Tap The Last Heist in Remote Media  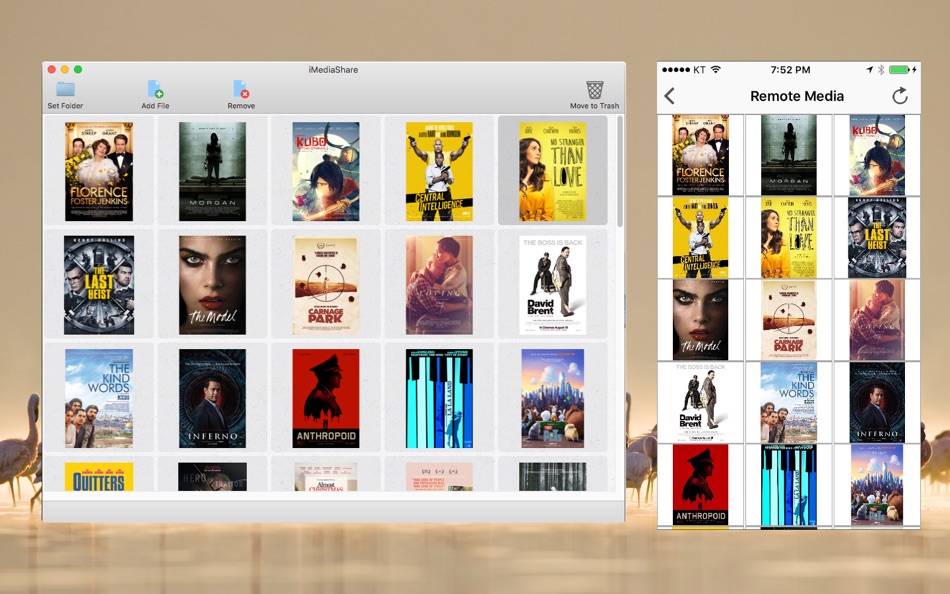877,237
